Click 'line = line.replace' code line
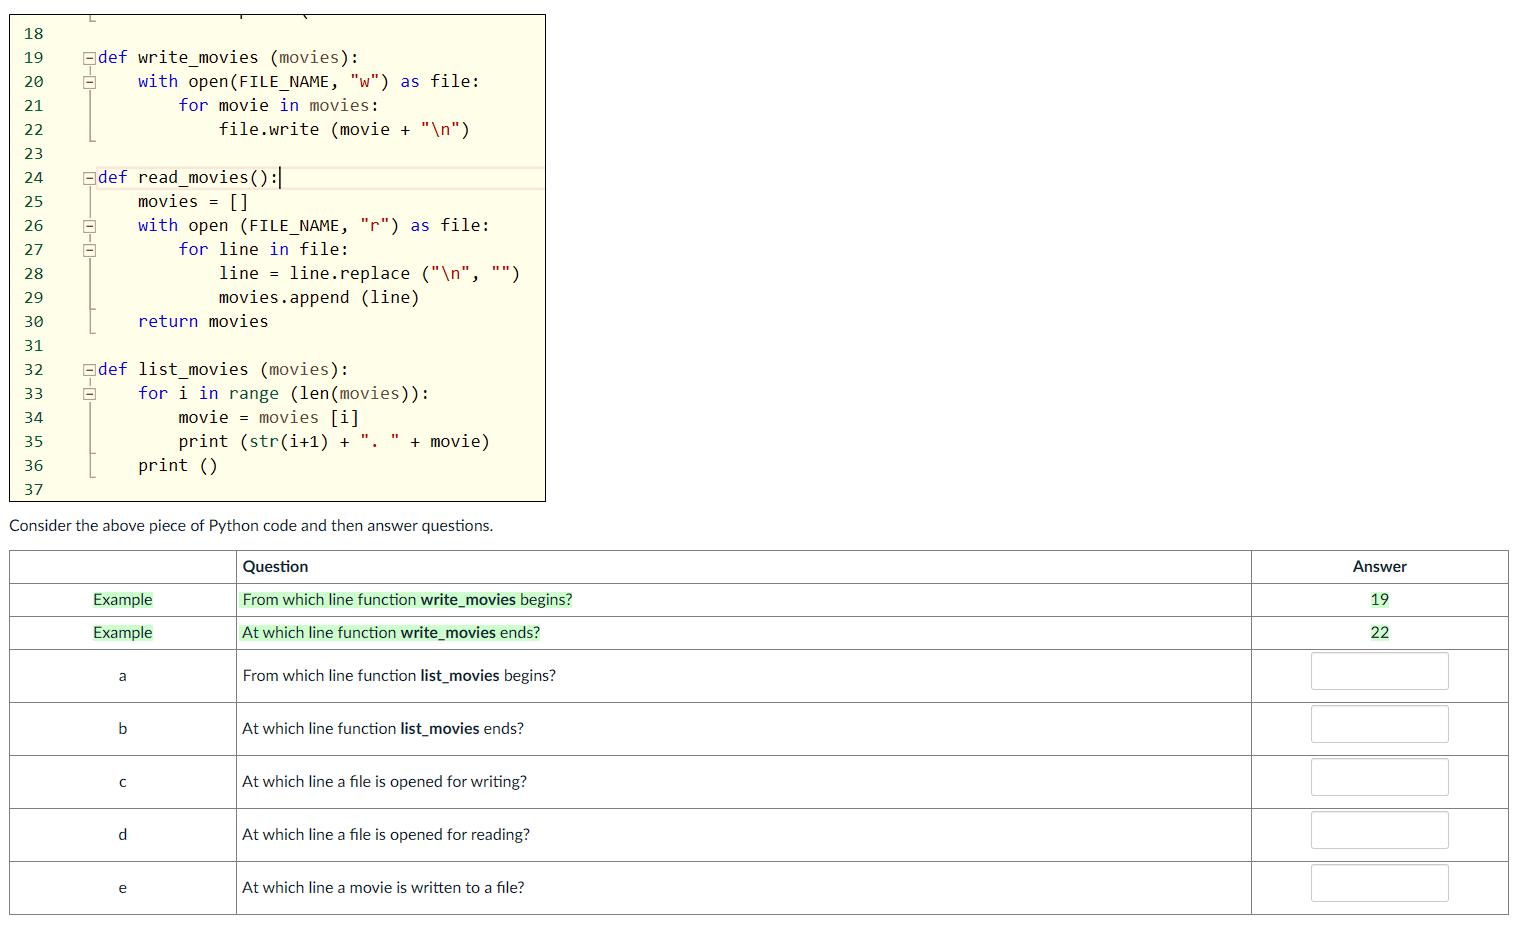This screenshot has width=1525, height=934. 369,274
